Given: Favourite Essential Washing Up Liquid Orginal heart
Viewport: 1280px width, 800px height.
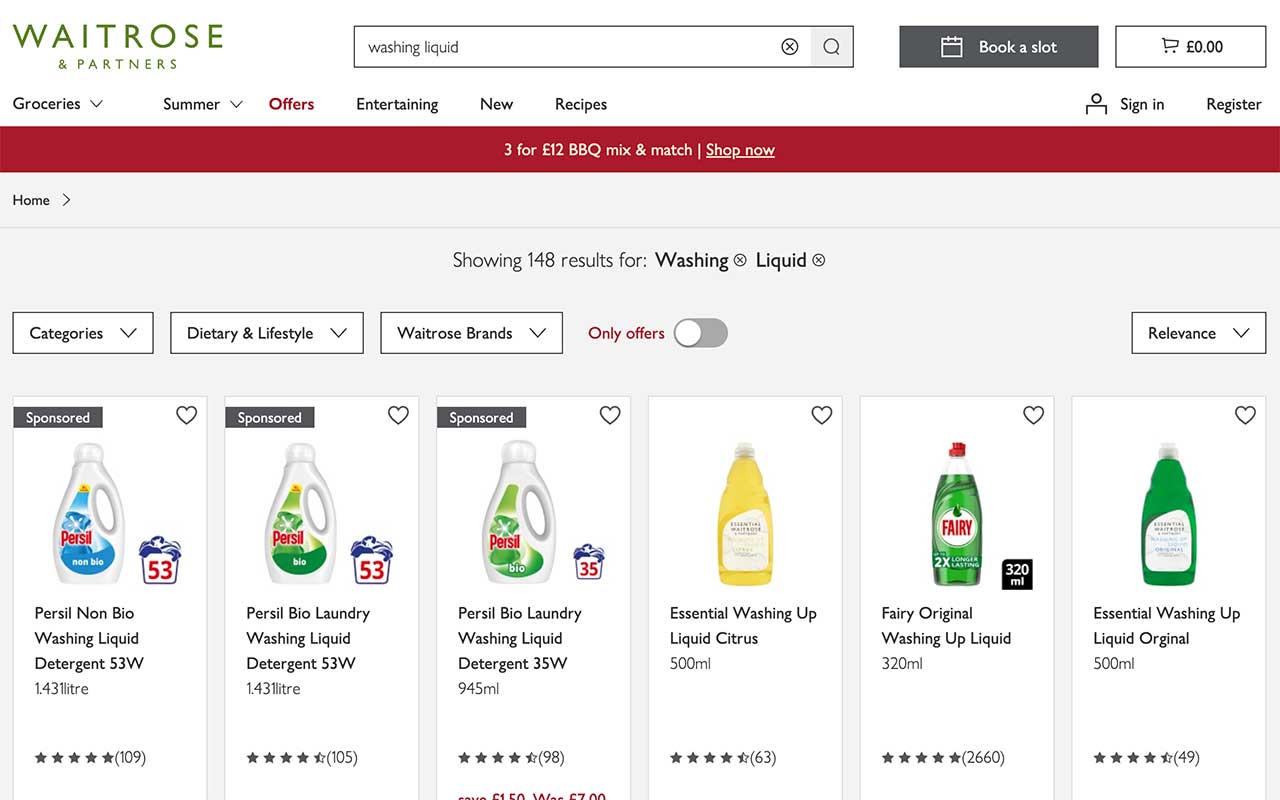Looking at the screenshot, I should (x=1245, y=415).
